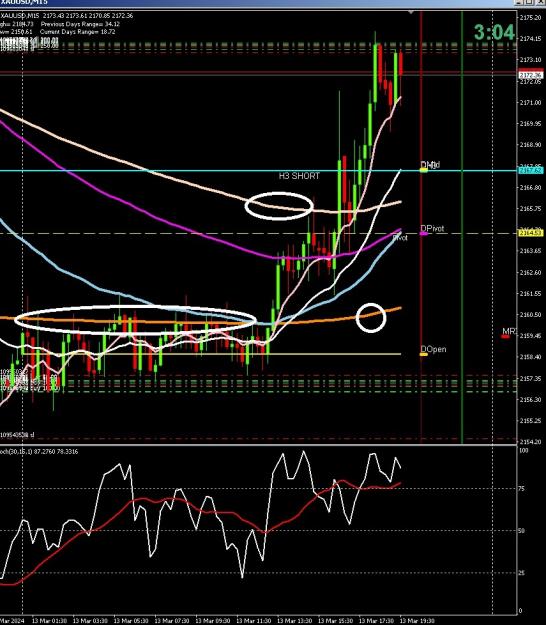Click the Current Days Range= 18.72 text

point(77,32)
